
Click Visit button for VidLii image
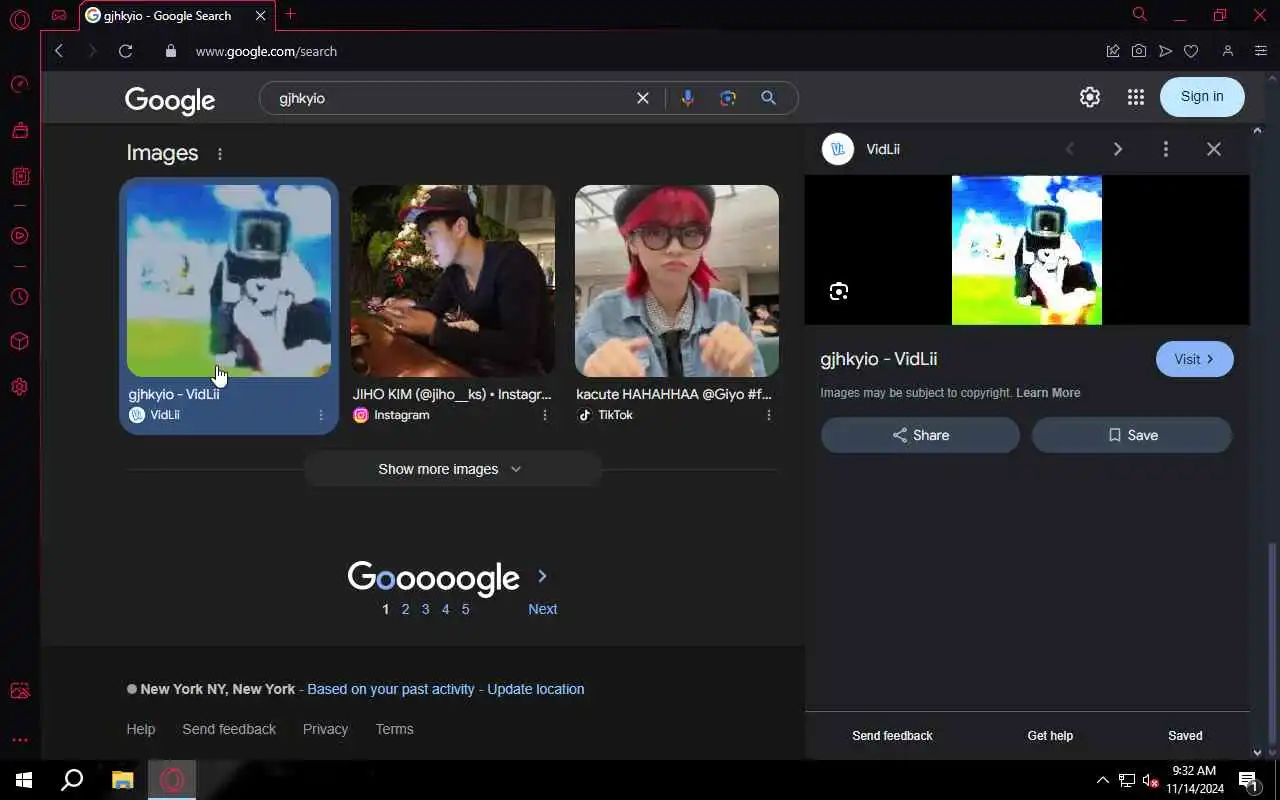pos(1195,359)
